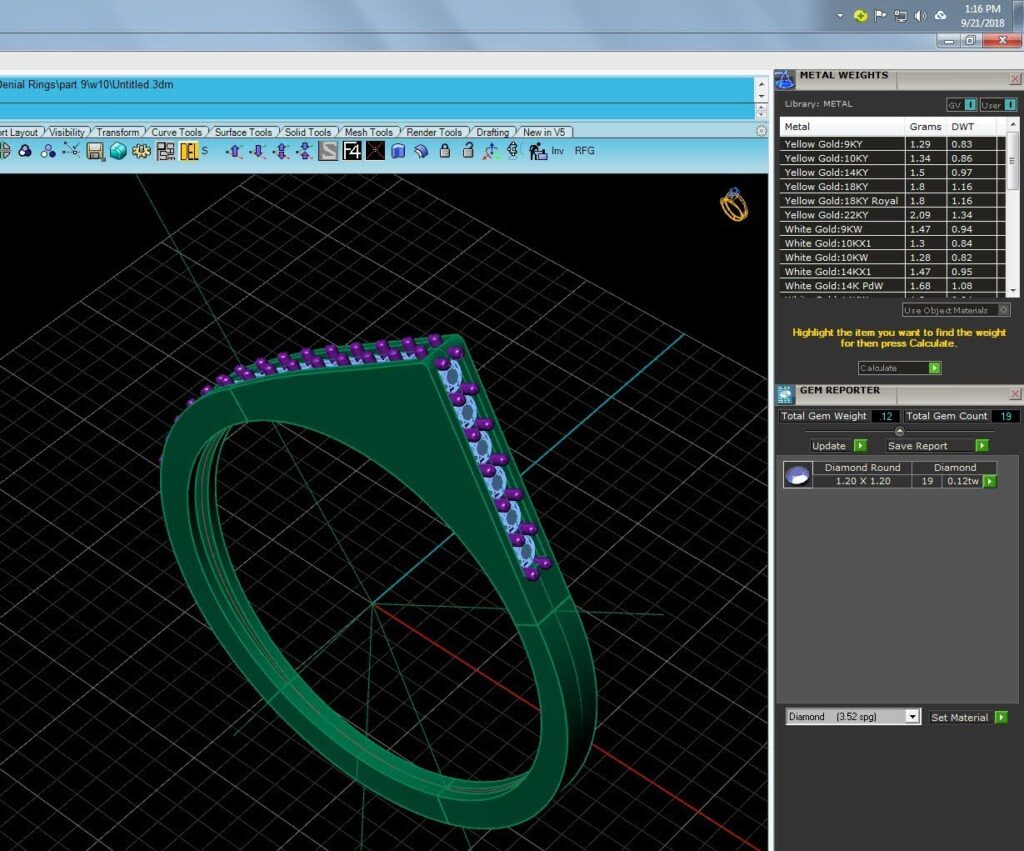This screenshot has height=851, width=1024.
Task: Click the ring preview icon in the viewport
Action: tap(734, 204)
